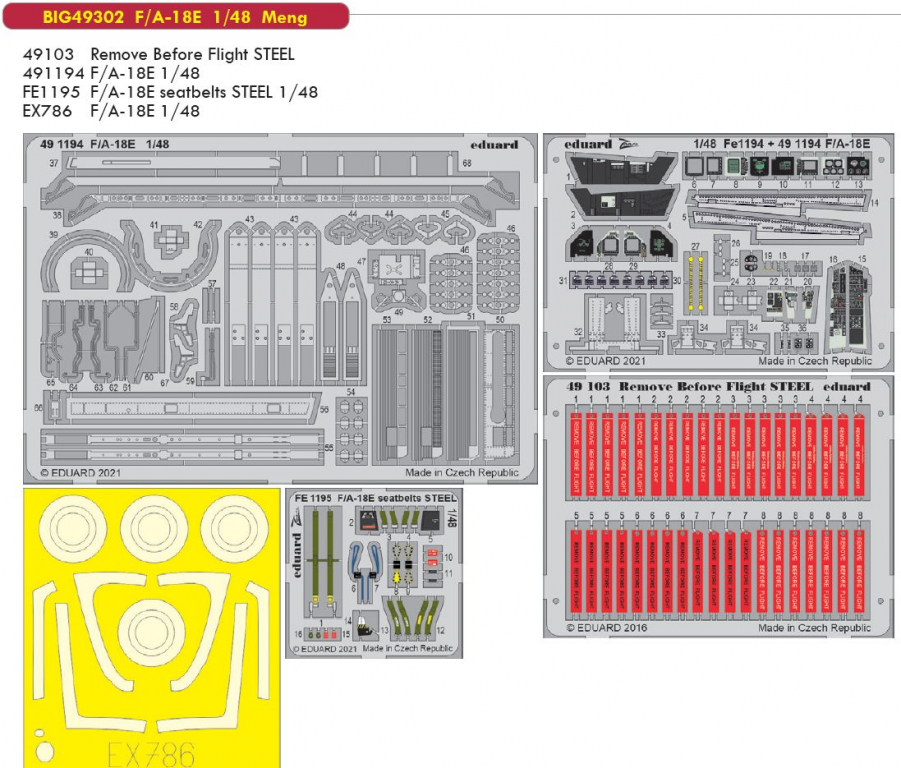This screenshot has width=901, height=768.
Task: Select the 'FE1195 F/A-18E seatbelts STEEL 1/48' line
Action: point(170,92)
